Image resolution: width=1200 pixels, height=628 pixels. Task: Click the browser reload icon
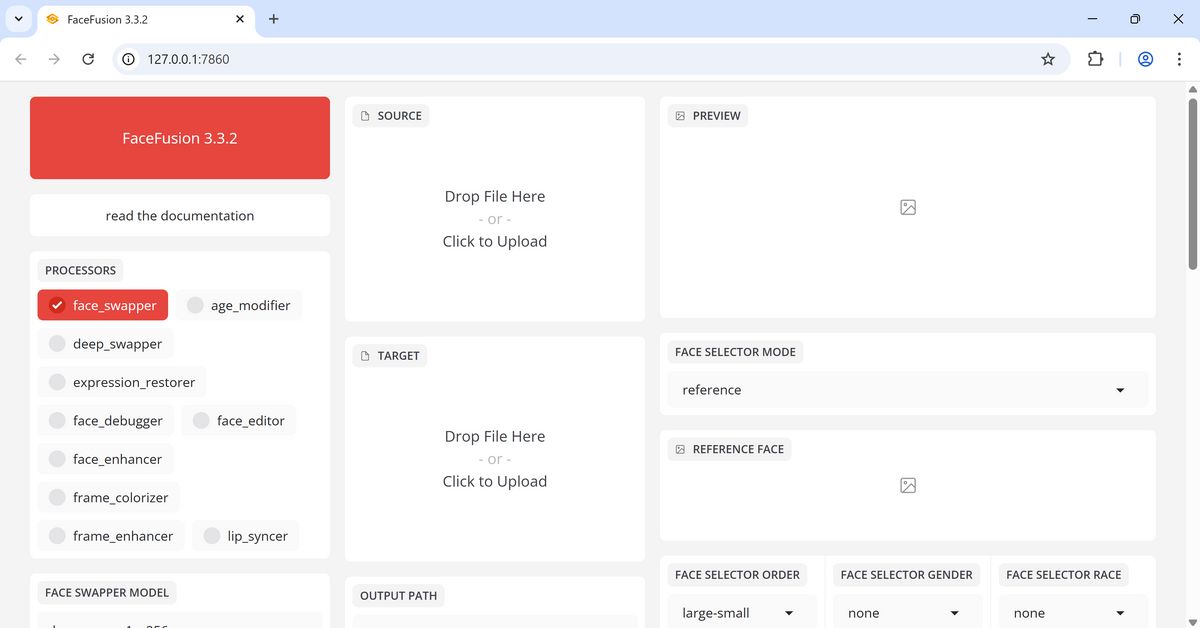click(88, 59)
